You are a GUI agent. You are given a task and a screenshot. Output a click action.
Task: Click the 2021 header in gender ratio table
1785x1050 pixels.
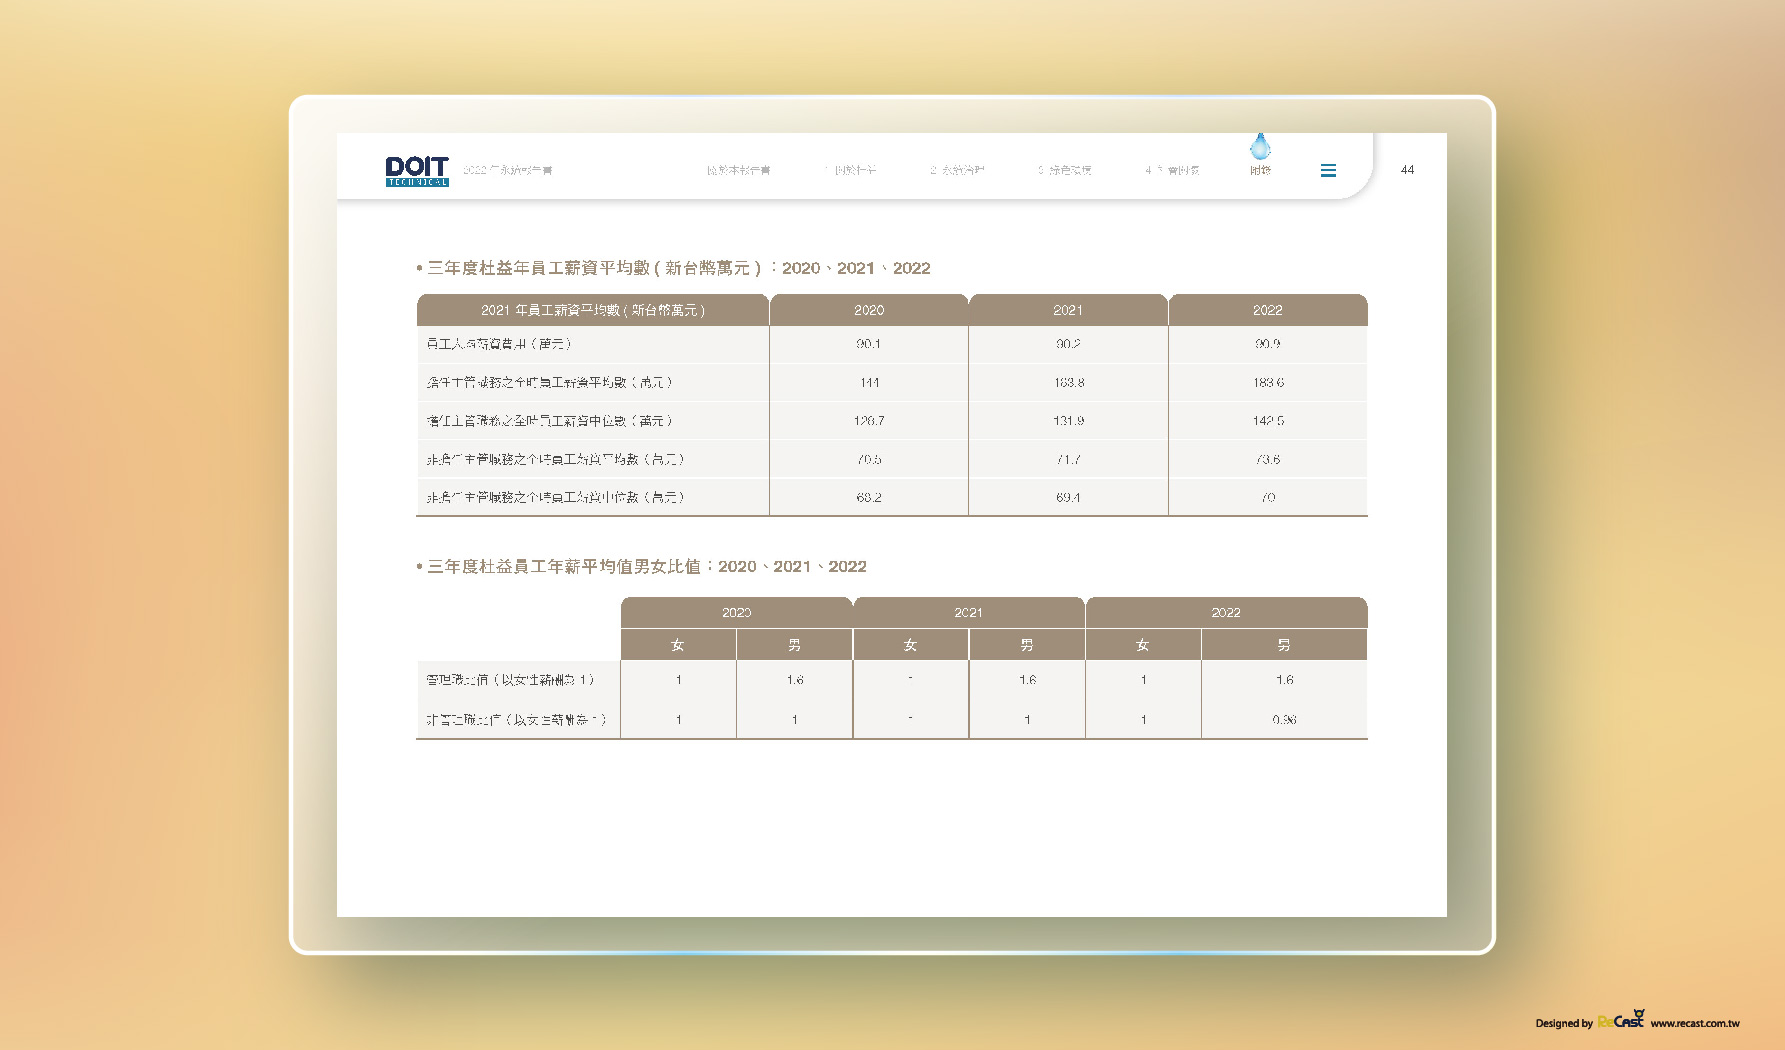pyautogui.click(x=968, y=612)
